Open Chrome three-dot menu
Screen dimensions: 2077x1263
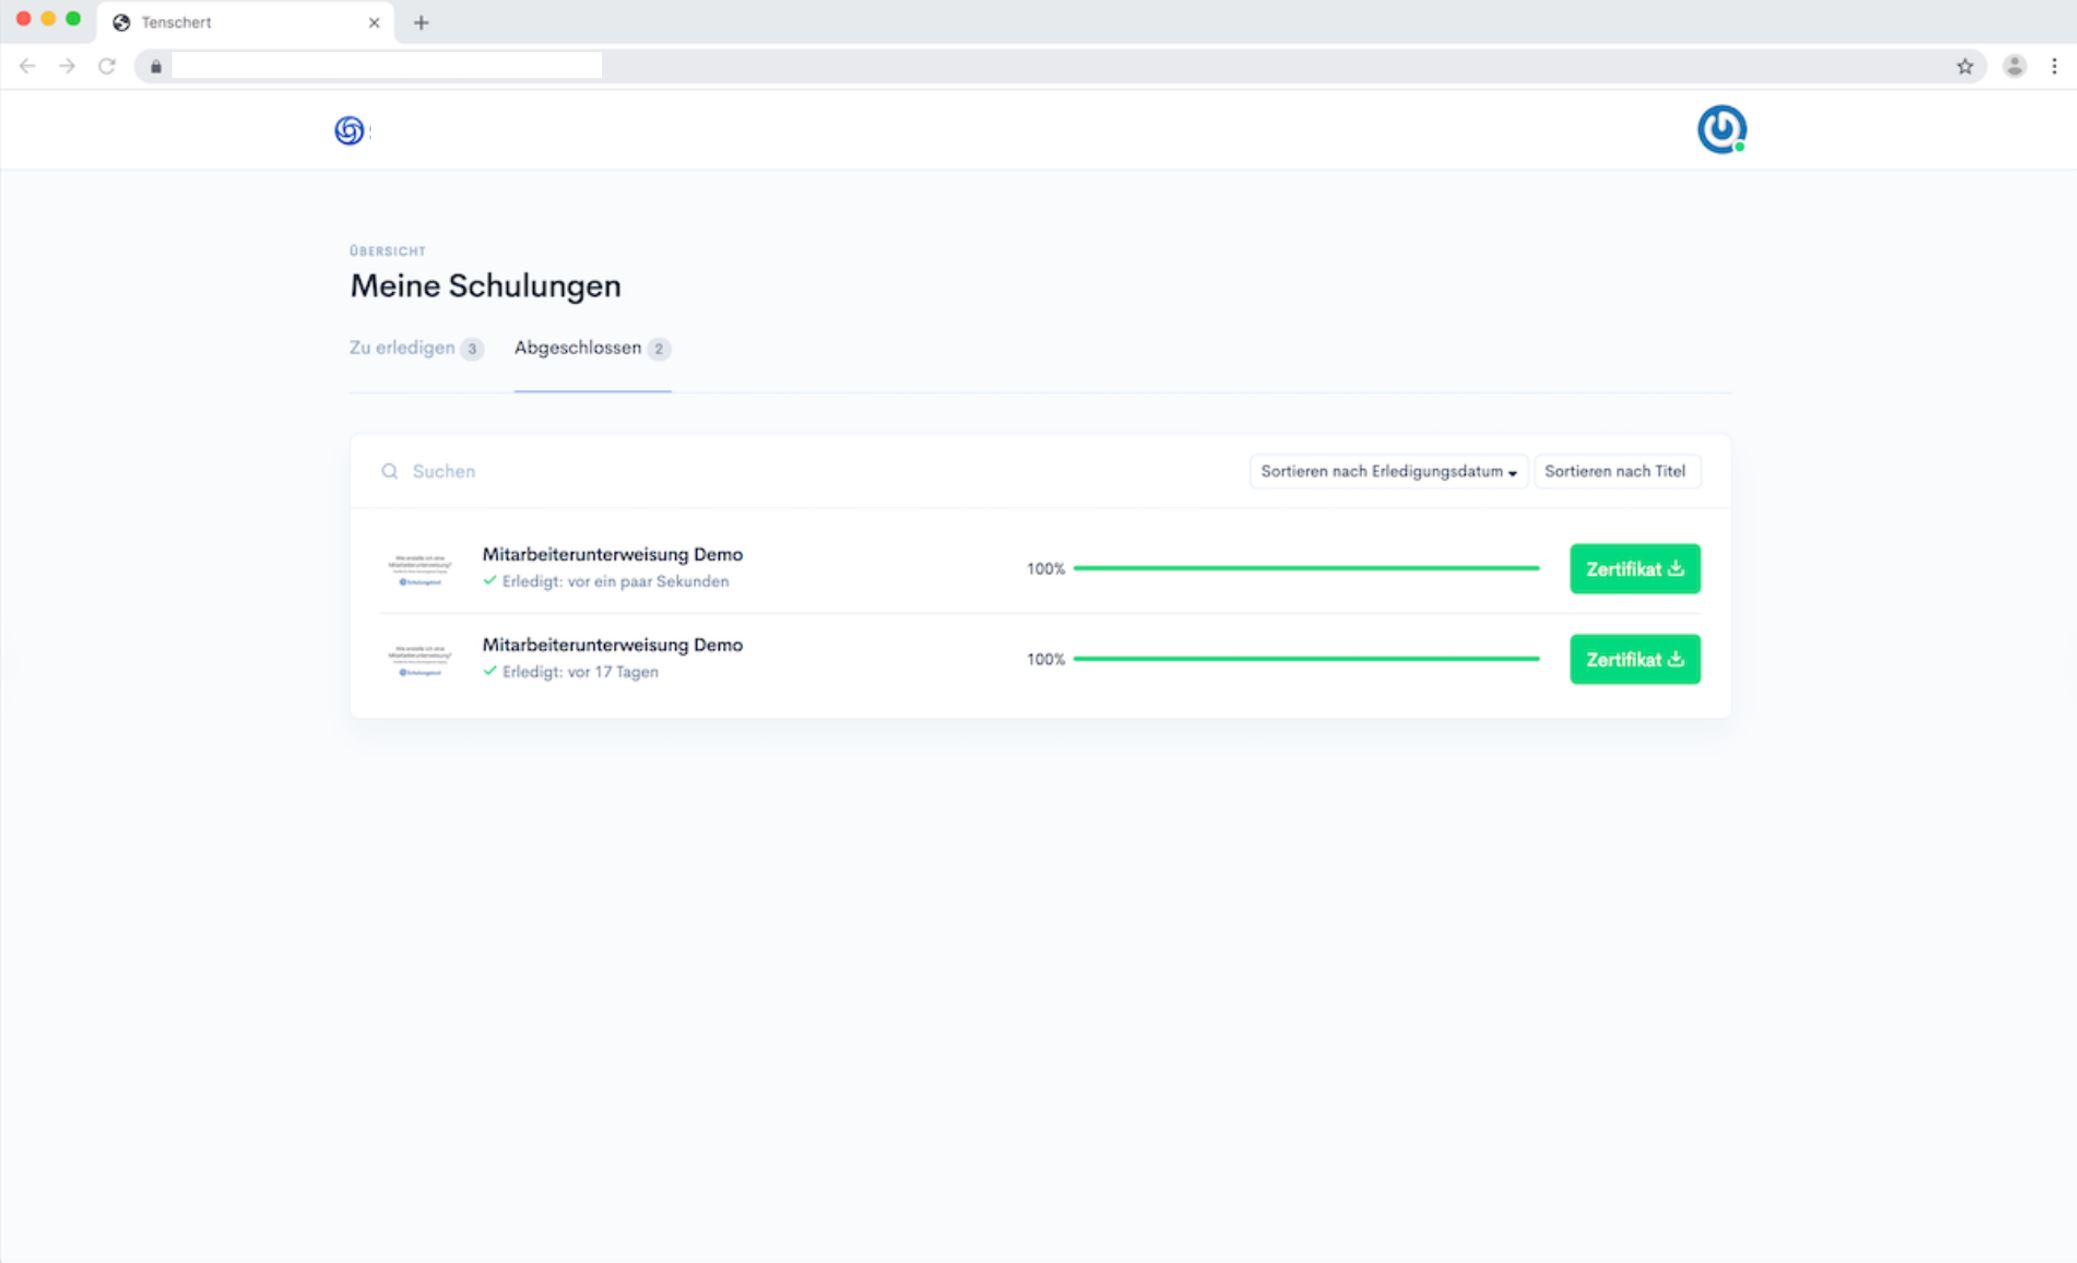tap(2054, 66)
